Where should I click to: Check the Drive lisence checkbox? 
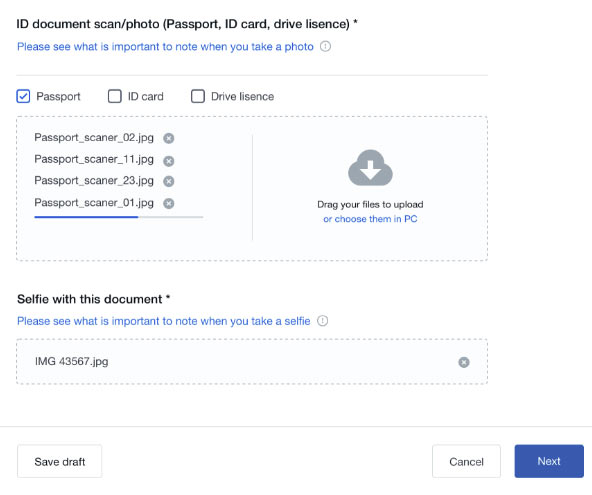pyautogui.click(x=198, y=96)
